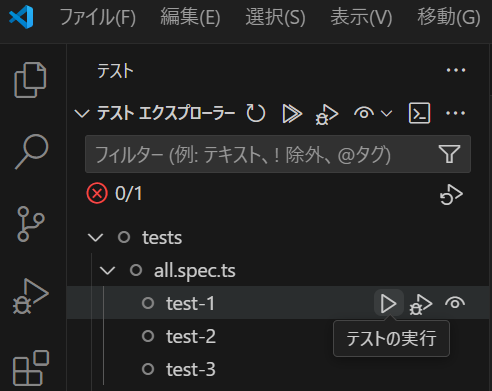Refresh tests in Test Explorer header
Viewport: 492px width, 391px height.
(x=256, y=113)
